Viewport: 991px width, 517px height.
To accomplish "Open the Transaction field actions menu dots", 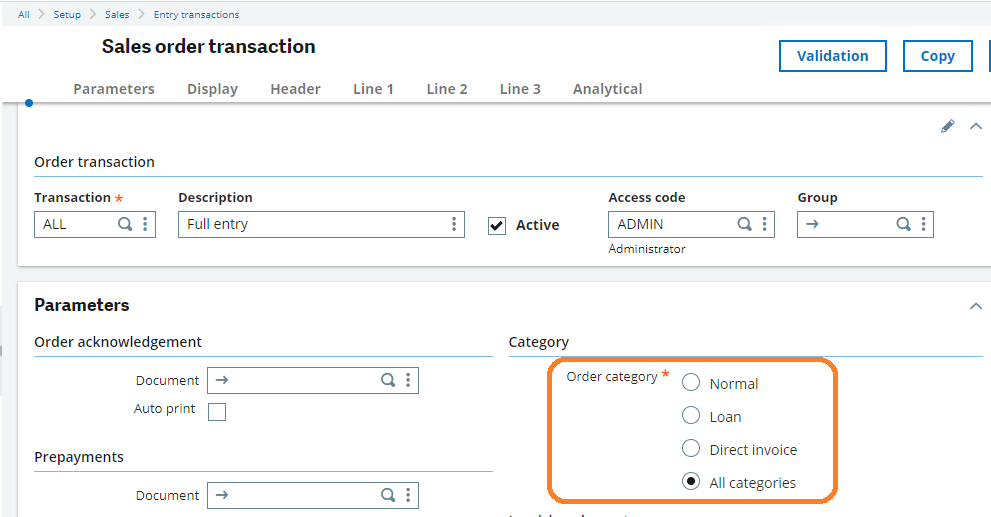I will coord(145,224).
